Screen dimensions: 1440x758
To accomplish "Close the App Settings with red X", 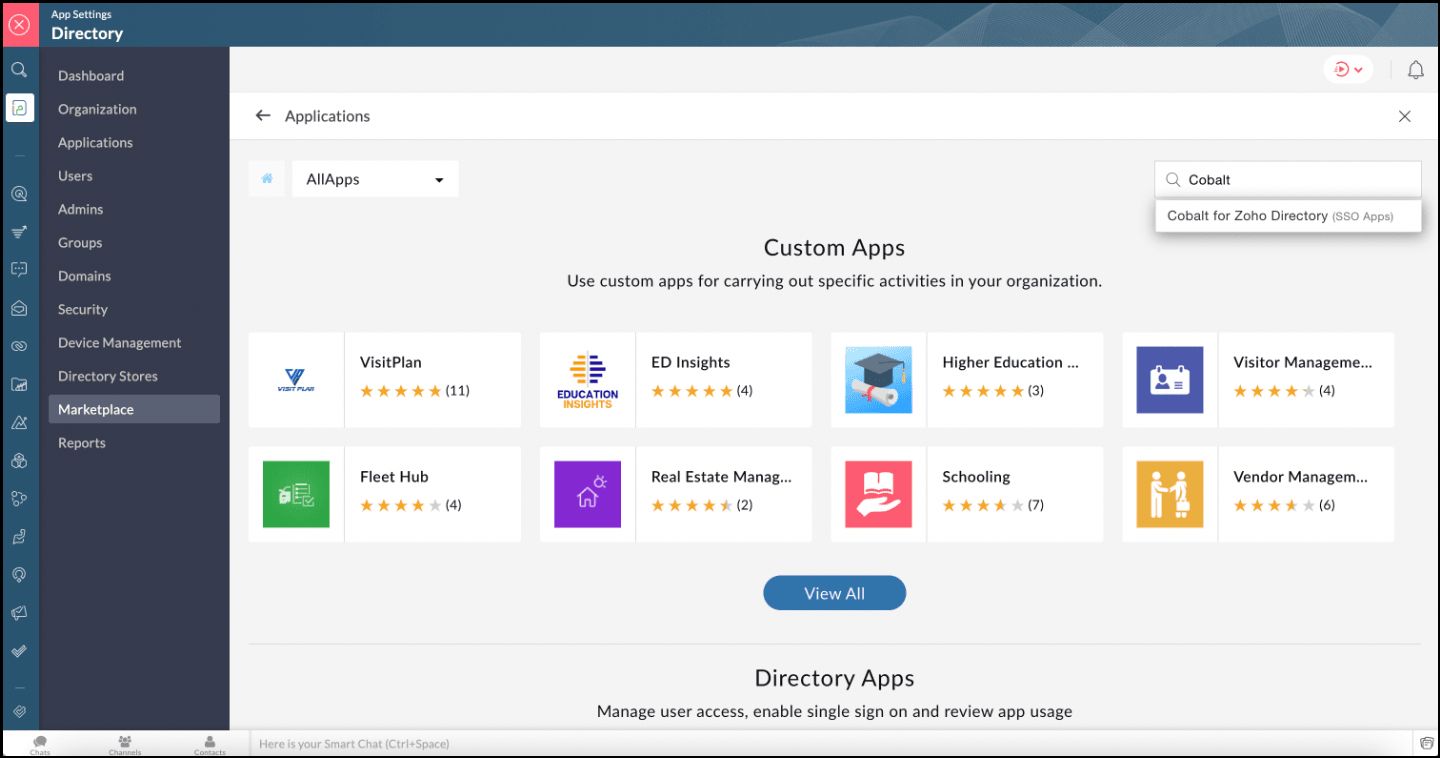I will click(19, 25).
